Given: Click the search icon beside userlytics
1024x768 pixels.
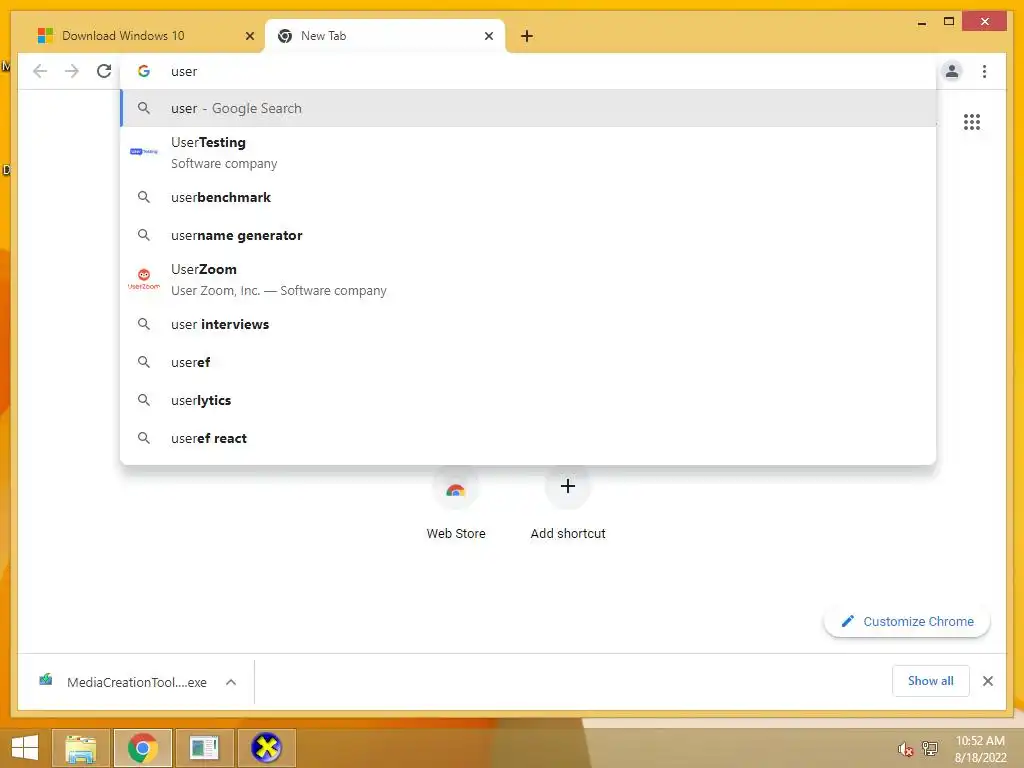Looking at the screenshot, I should [x=144, y=400].
